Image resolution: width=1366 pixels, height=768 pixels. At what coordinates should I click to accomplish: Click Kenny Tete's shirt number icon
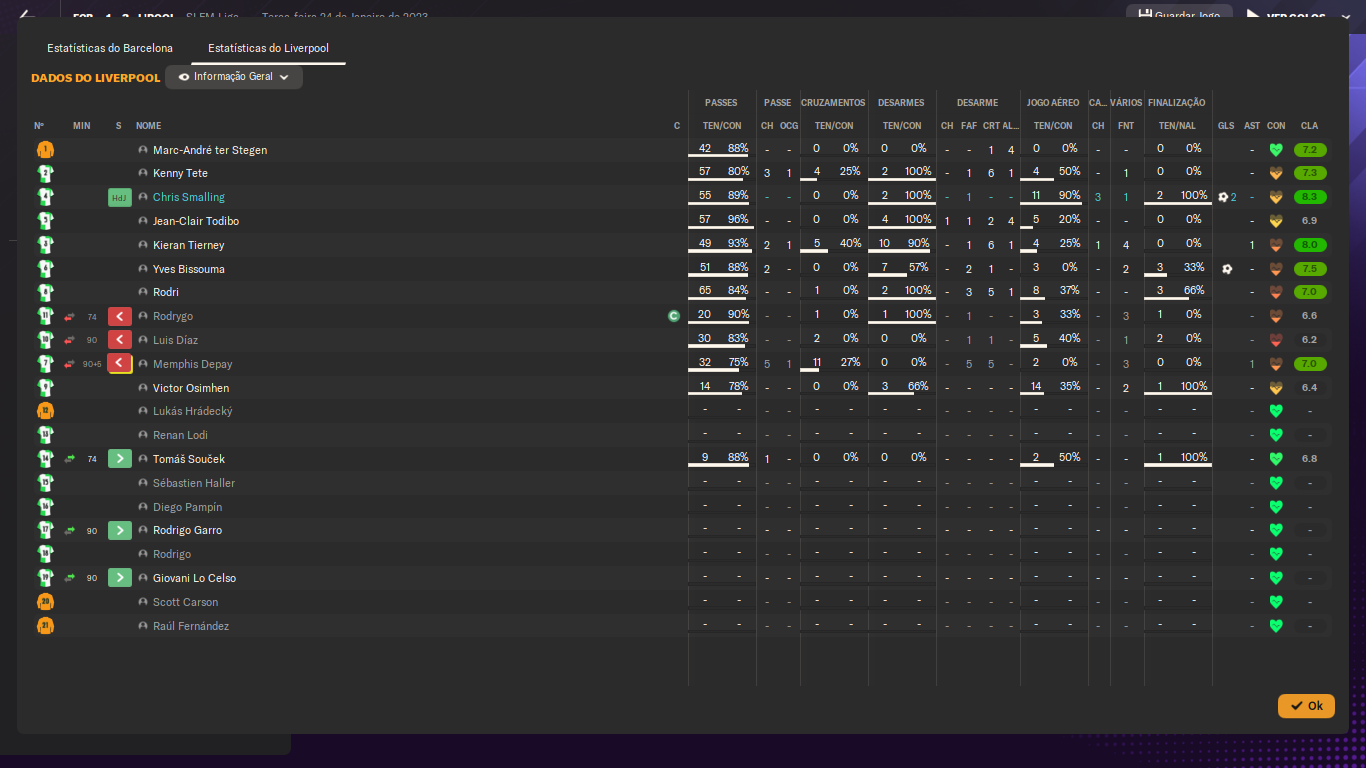click(45, 173)
